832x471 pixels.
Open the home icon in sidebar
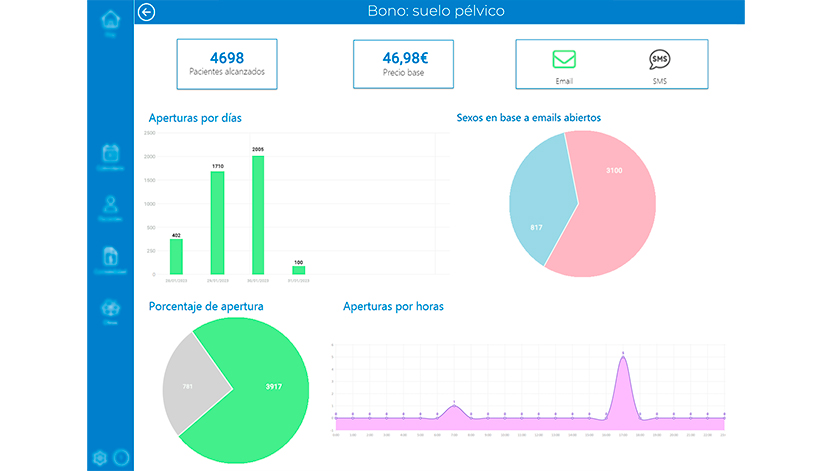pos(110,20)
